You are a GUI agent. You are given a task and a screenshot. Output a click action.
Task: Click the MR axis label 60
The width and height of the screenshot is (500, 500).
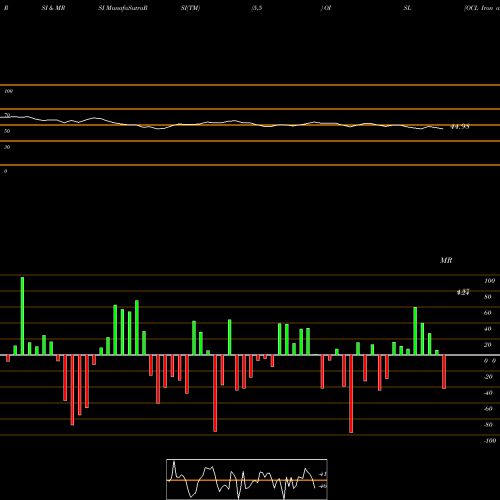488,313
